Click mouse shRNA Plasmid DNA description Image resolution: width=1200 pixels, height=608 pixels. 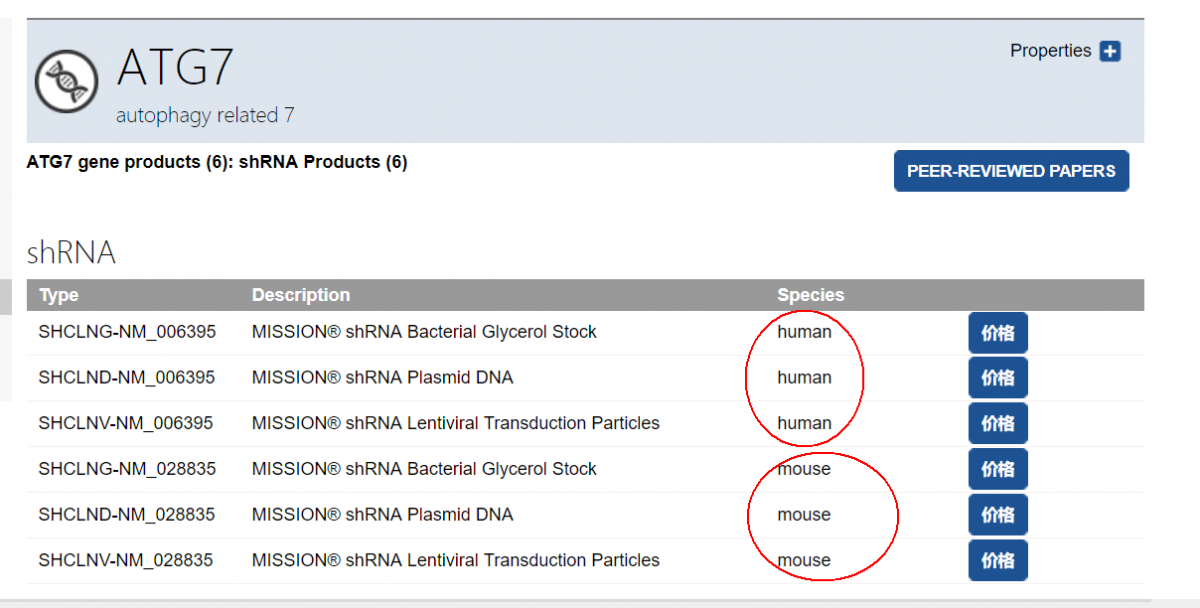(382, 515)
